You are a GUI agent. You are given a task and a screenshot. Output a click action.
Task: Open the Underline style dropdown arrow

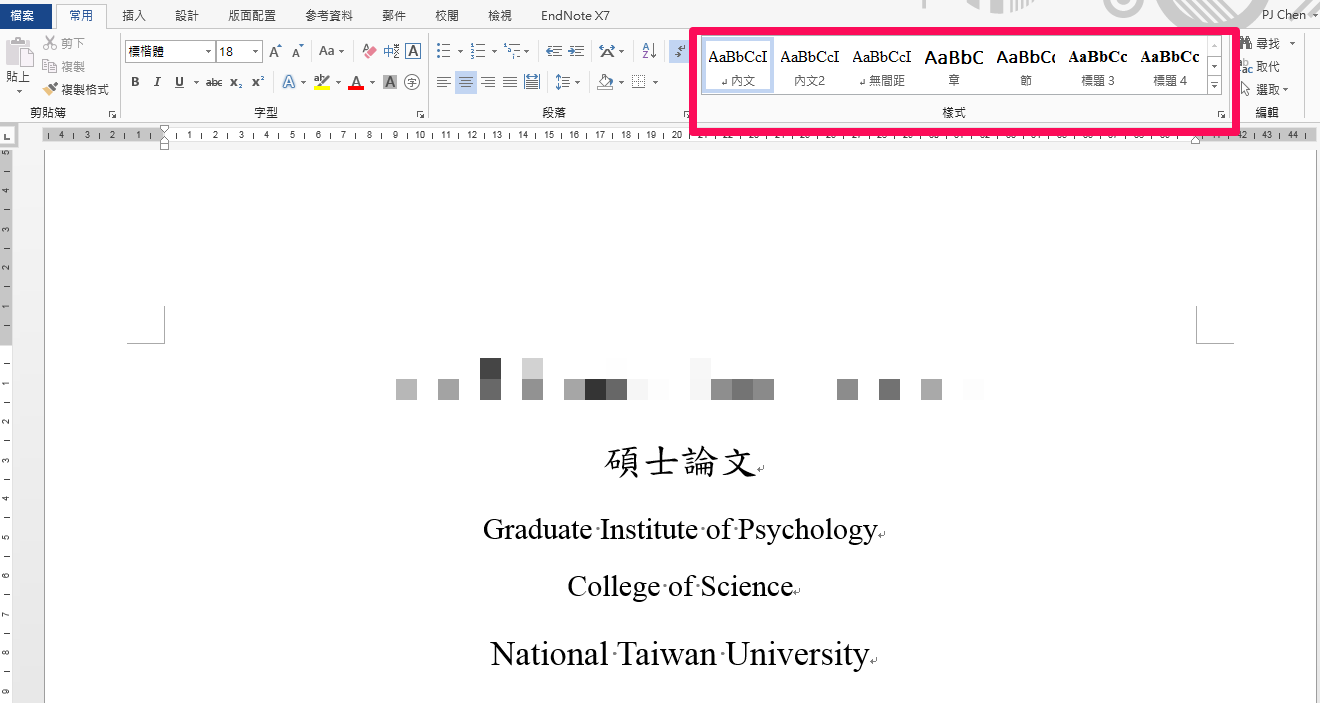196,82
